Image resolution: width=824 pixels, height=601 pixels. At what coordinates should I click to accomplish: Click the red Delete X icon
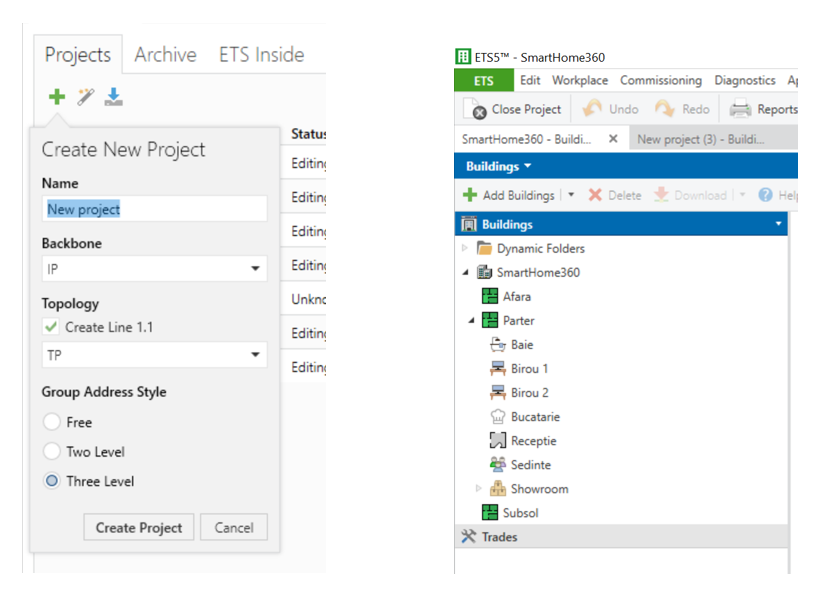(595, 195)
